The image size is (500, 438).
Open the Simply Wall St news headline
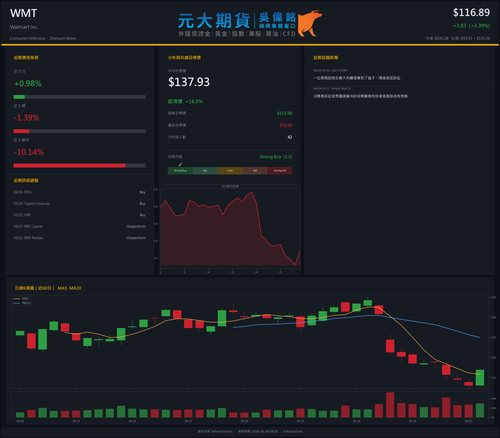point(360,96)
